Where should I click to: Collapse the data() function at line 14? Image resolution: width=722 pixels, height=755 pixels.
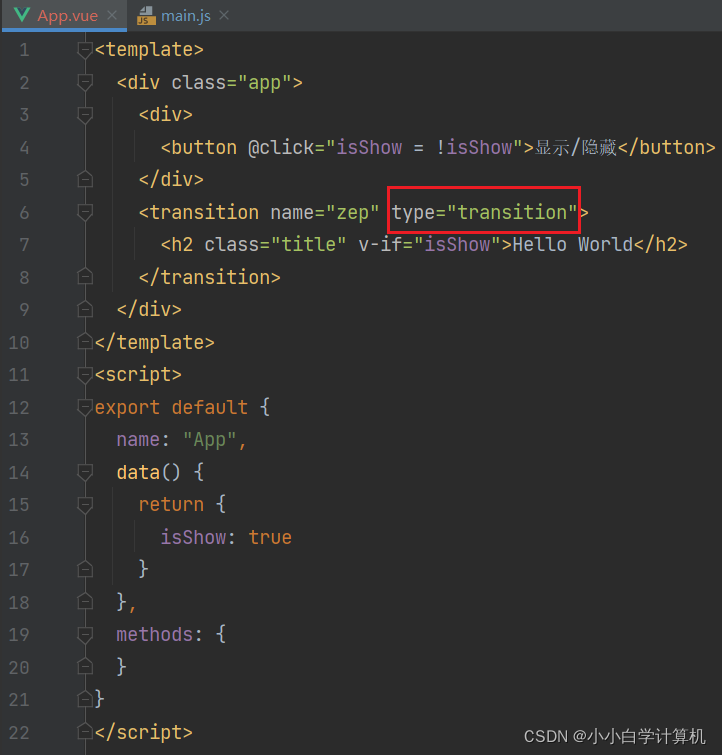click(85, 472)
